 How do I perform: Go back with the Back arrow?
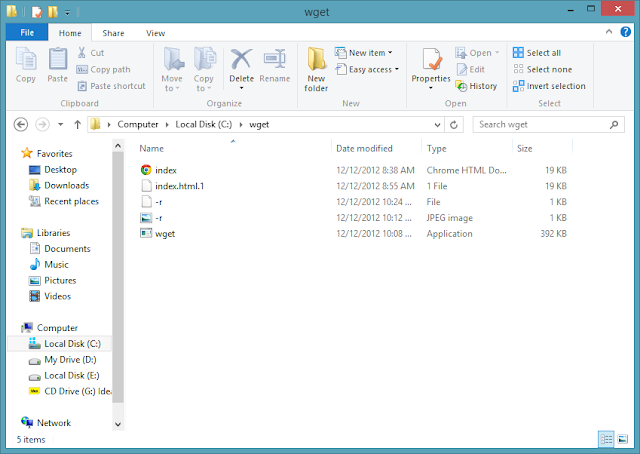point(21,124)
